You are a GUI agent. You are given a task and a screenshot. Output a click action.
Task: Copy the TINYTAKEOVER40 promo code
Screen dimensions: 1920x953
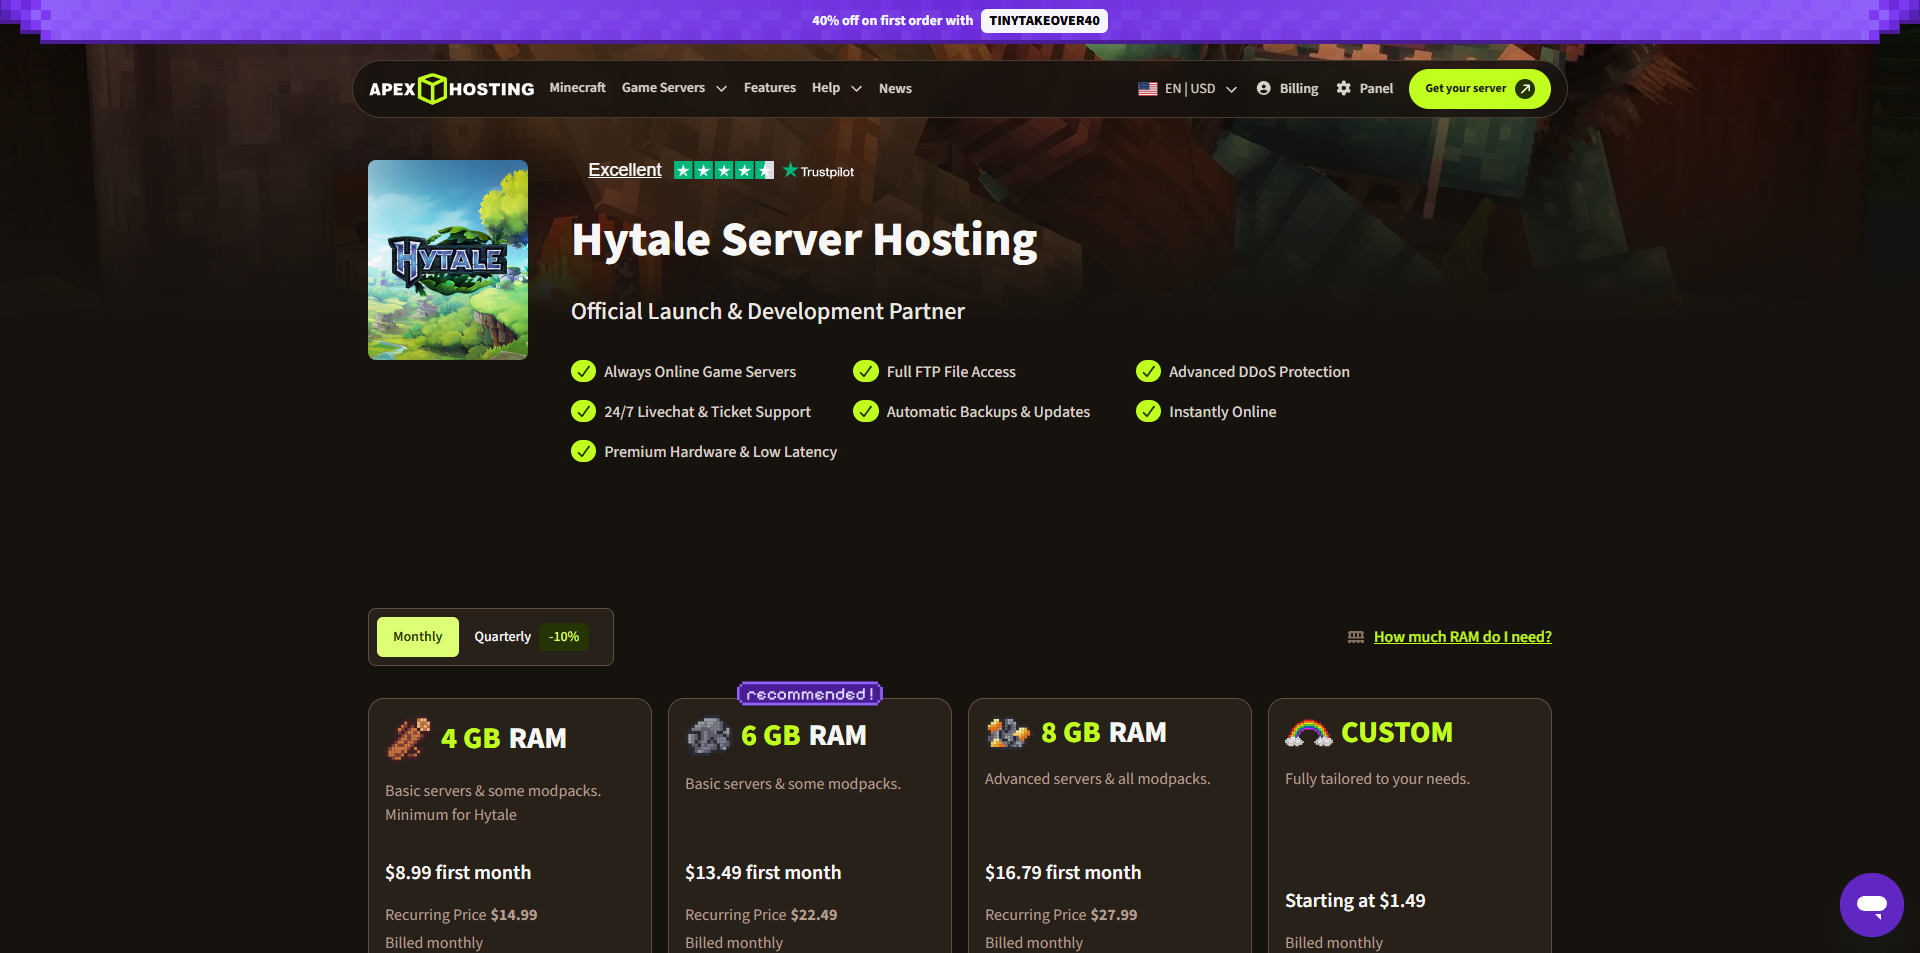coord(1044,21)
